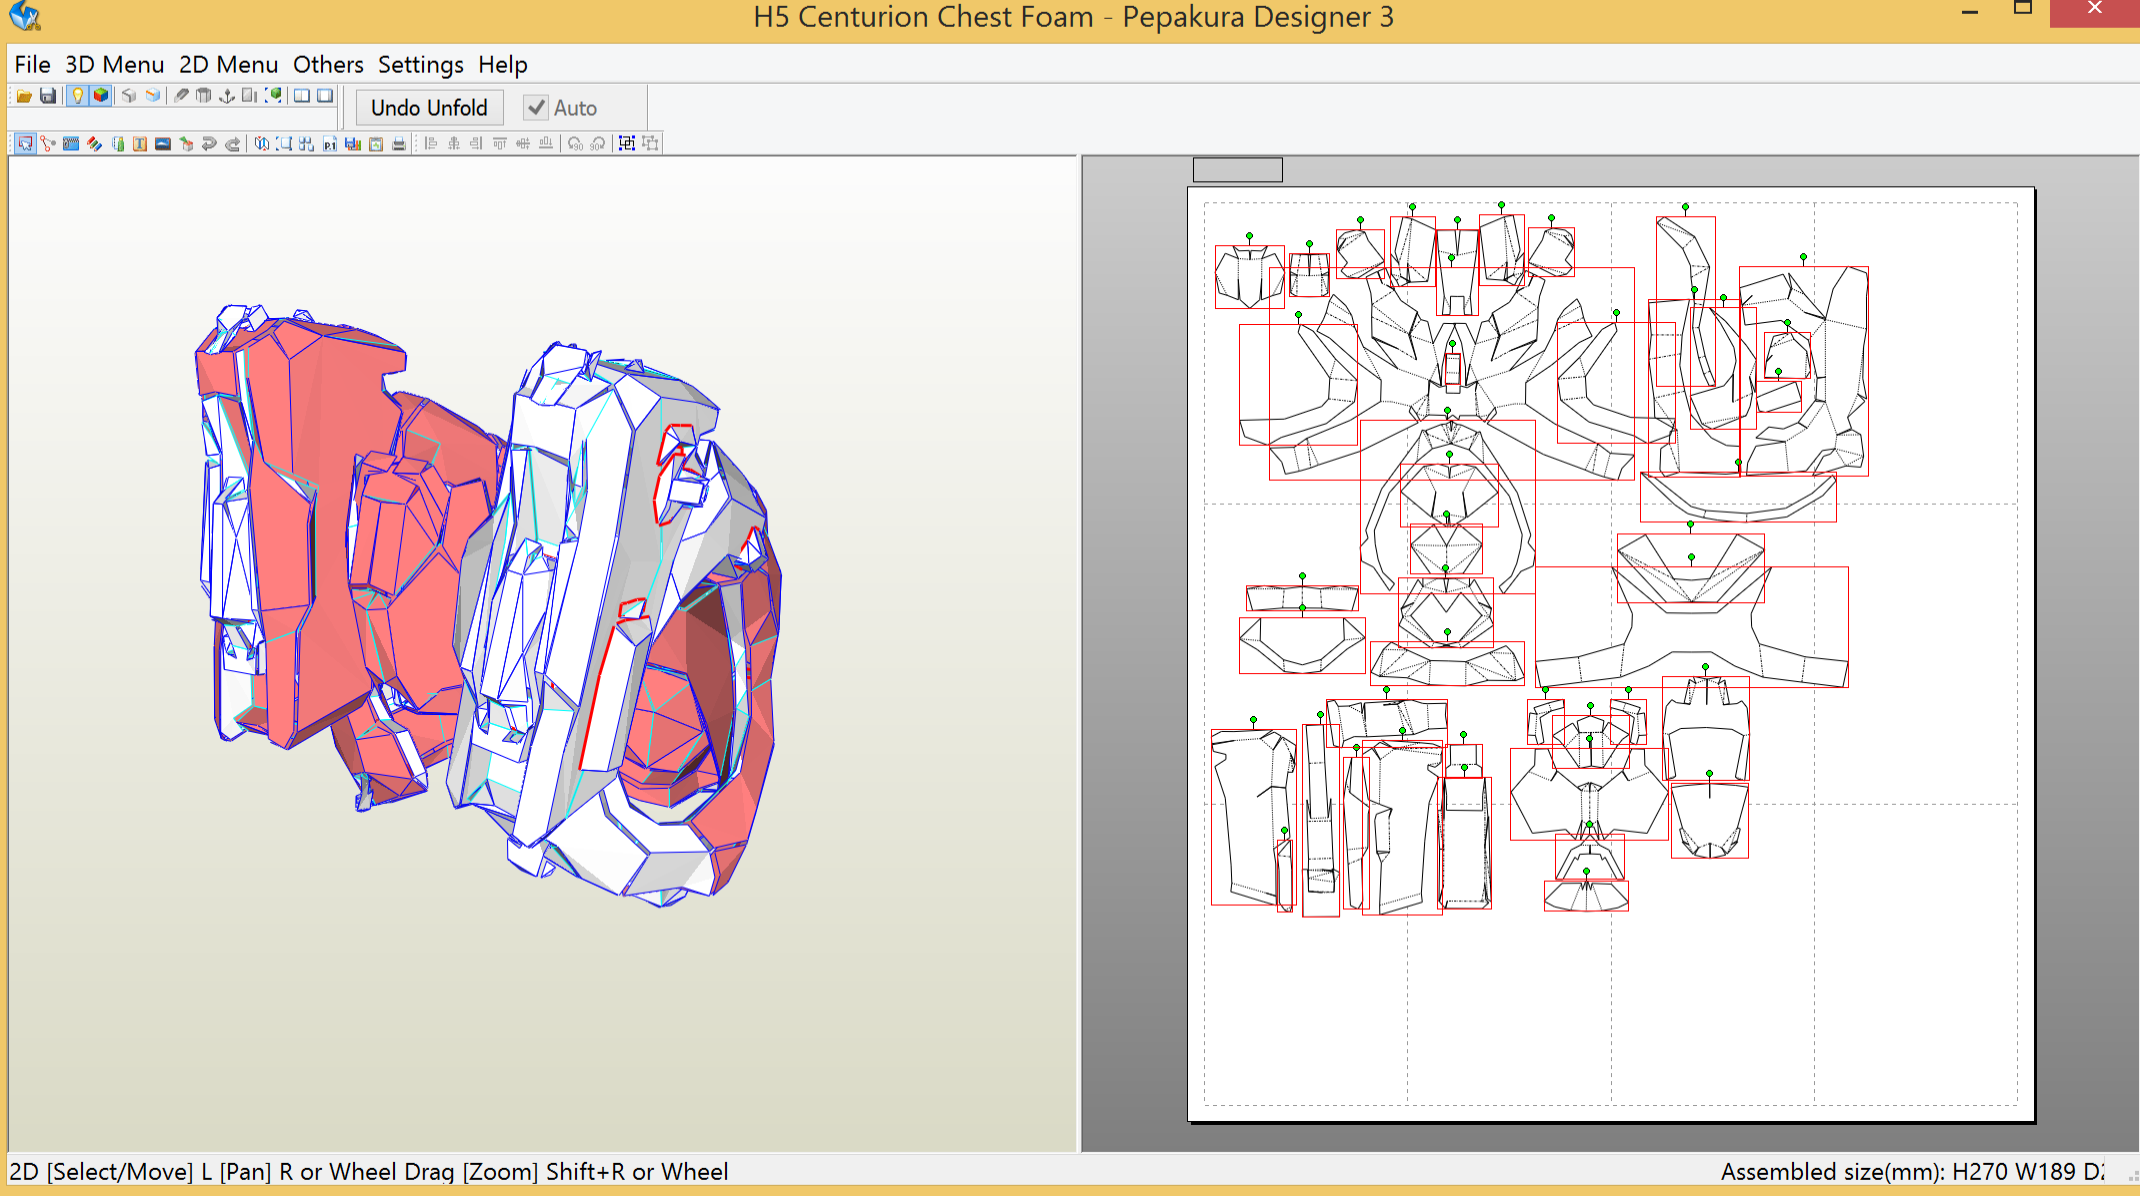Open a file with the folder icon

tap(24, 95)
